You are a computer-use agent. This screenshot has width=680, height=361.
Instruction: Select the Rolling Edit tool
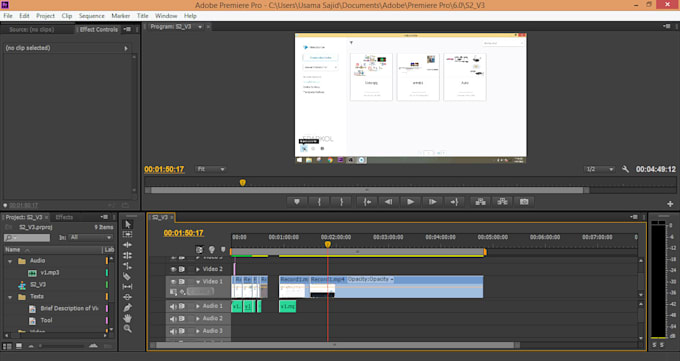pyautogui.click(x=128, y=255)
